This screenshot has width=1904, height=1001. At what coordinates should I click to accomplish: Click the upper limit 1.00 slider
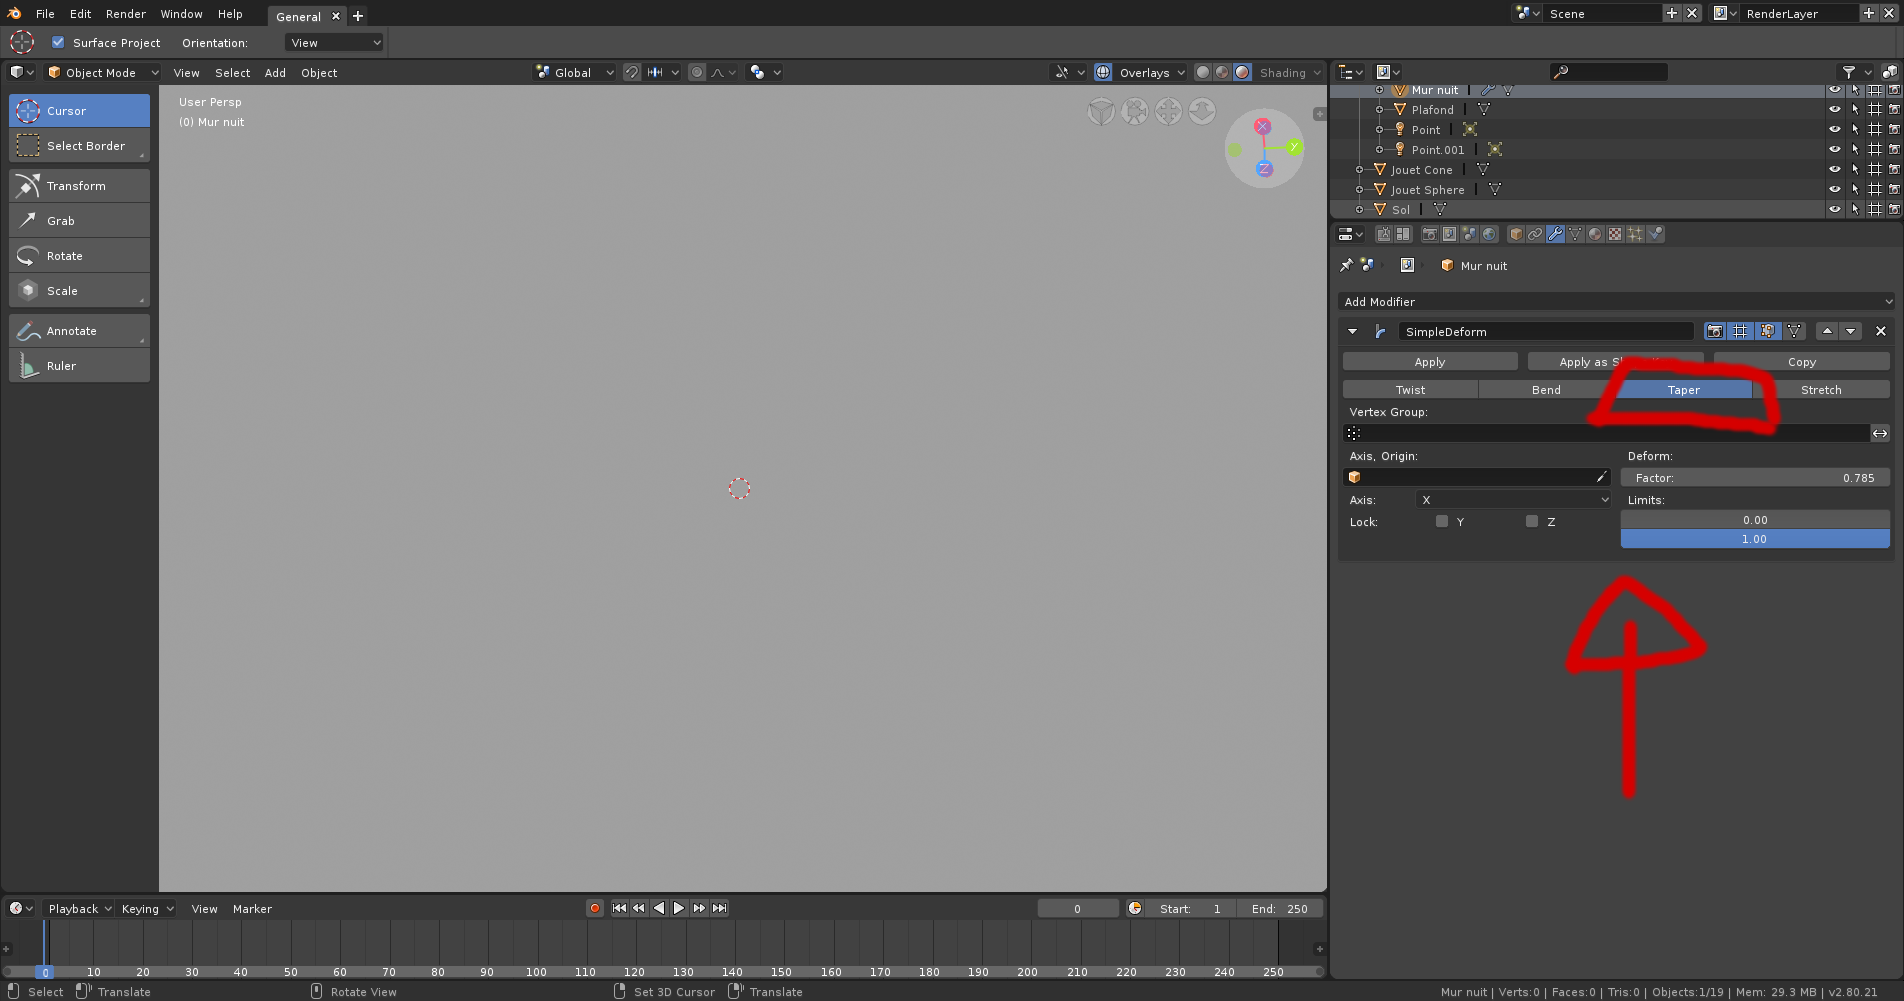coord(1755,538)
